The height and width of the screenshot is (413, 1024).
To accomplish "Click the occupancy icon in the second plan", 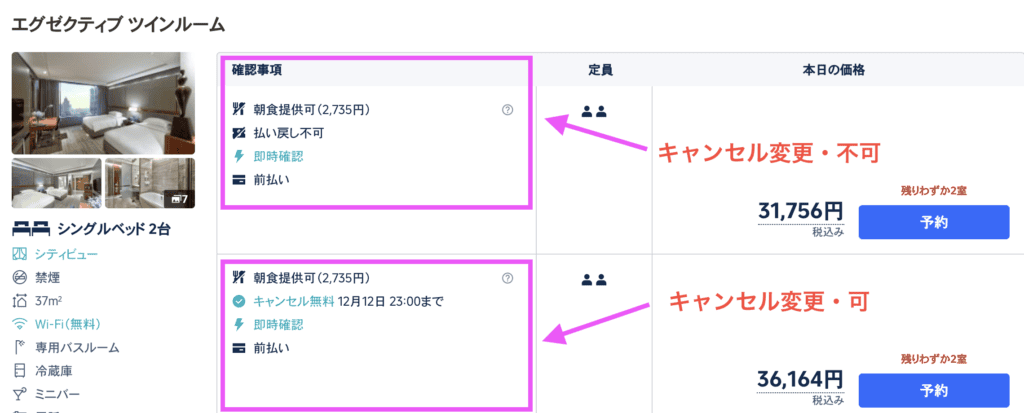I will pyautogui.click(x=594, y=280).
